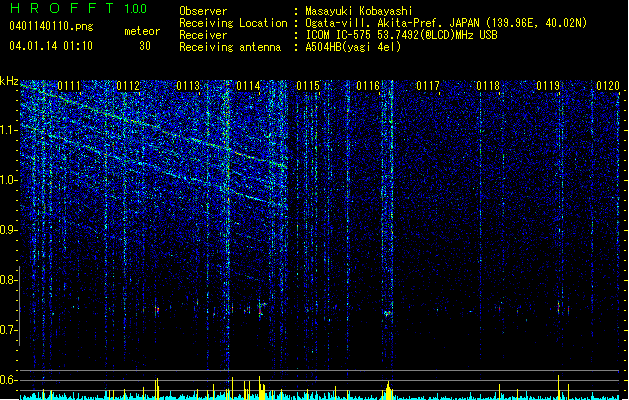Click time marker 0117
629x400 pixels.
[x=428, y=86]
